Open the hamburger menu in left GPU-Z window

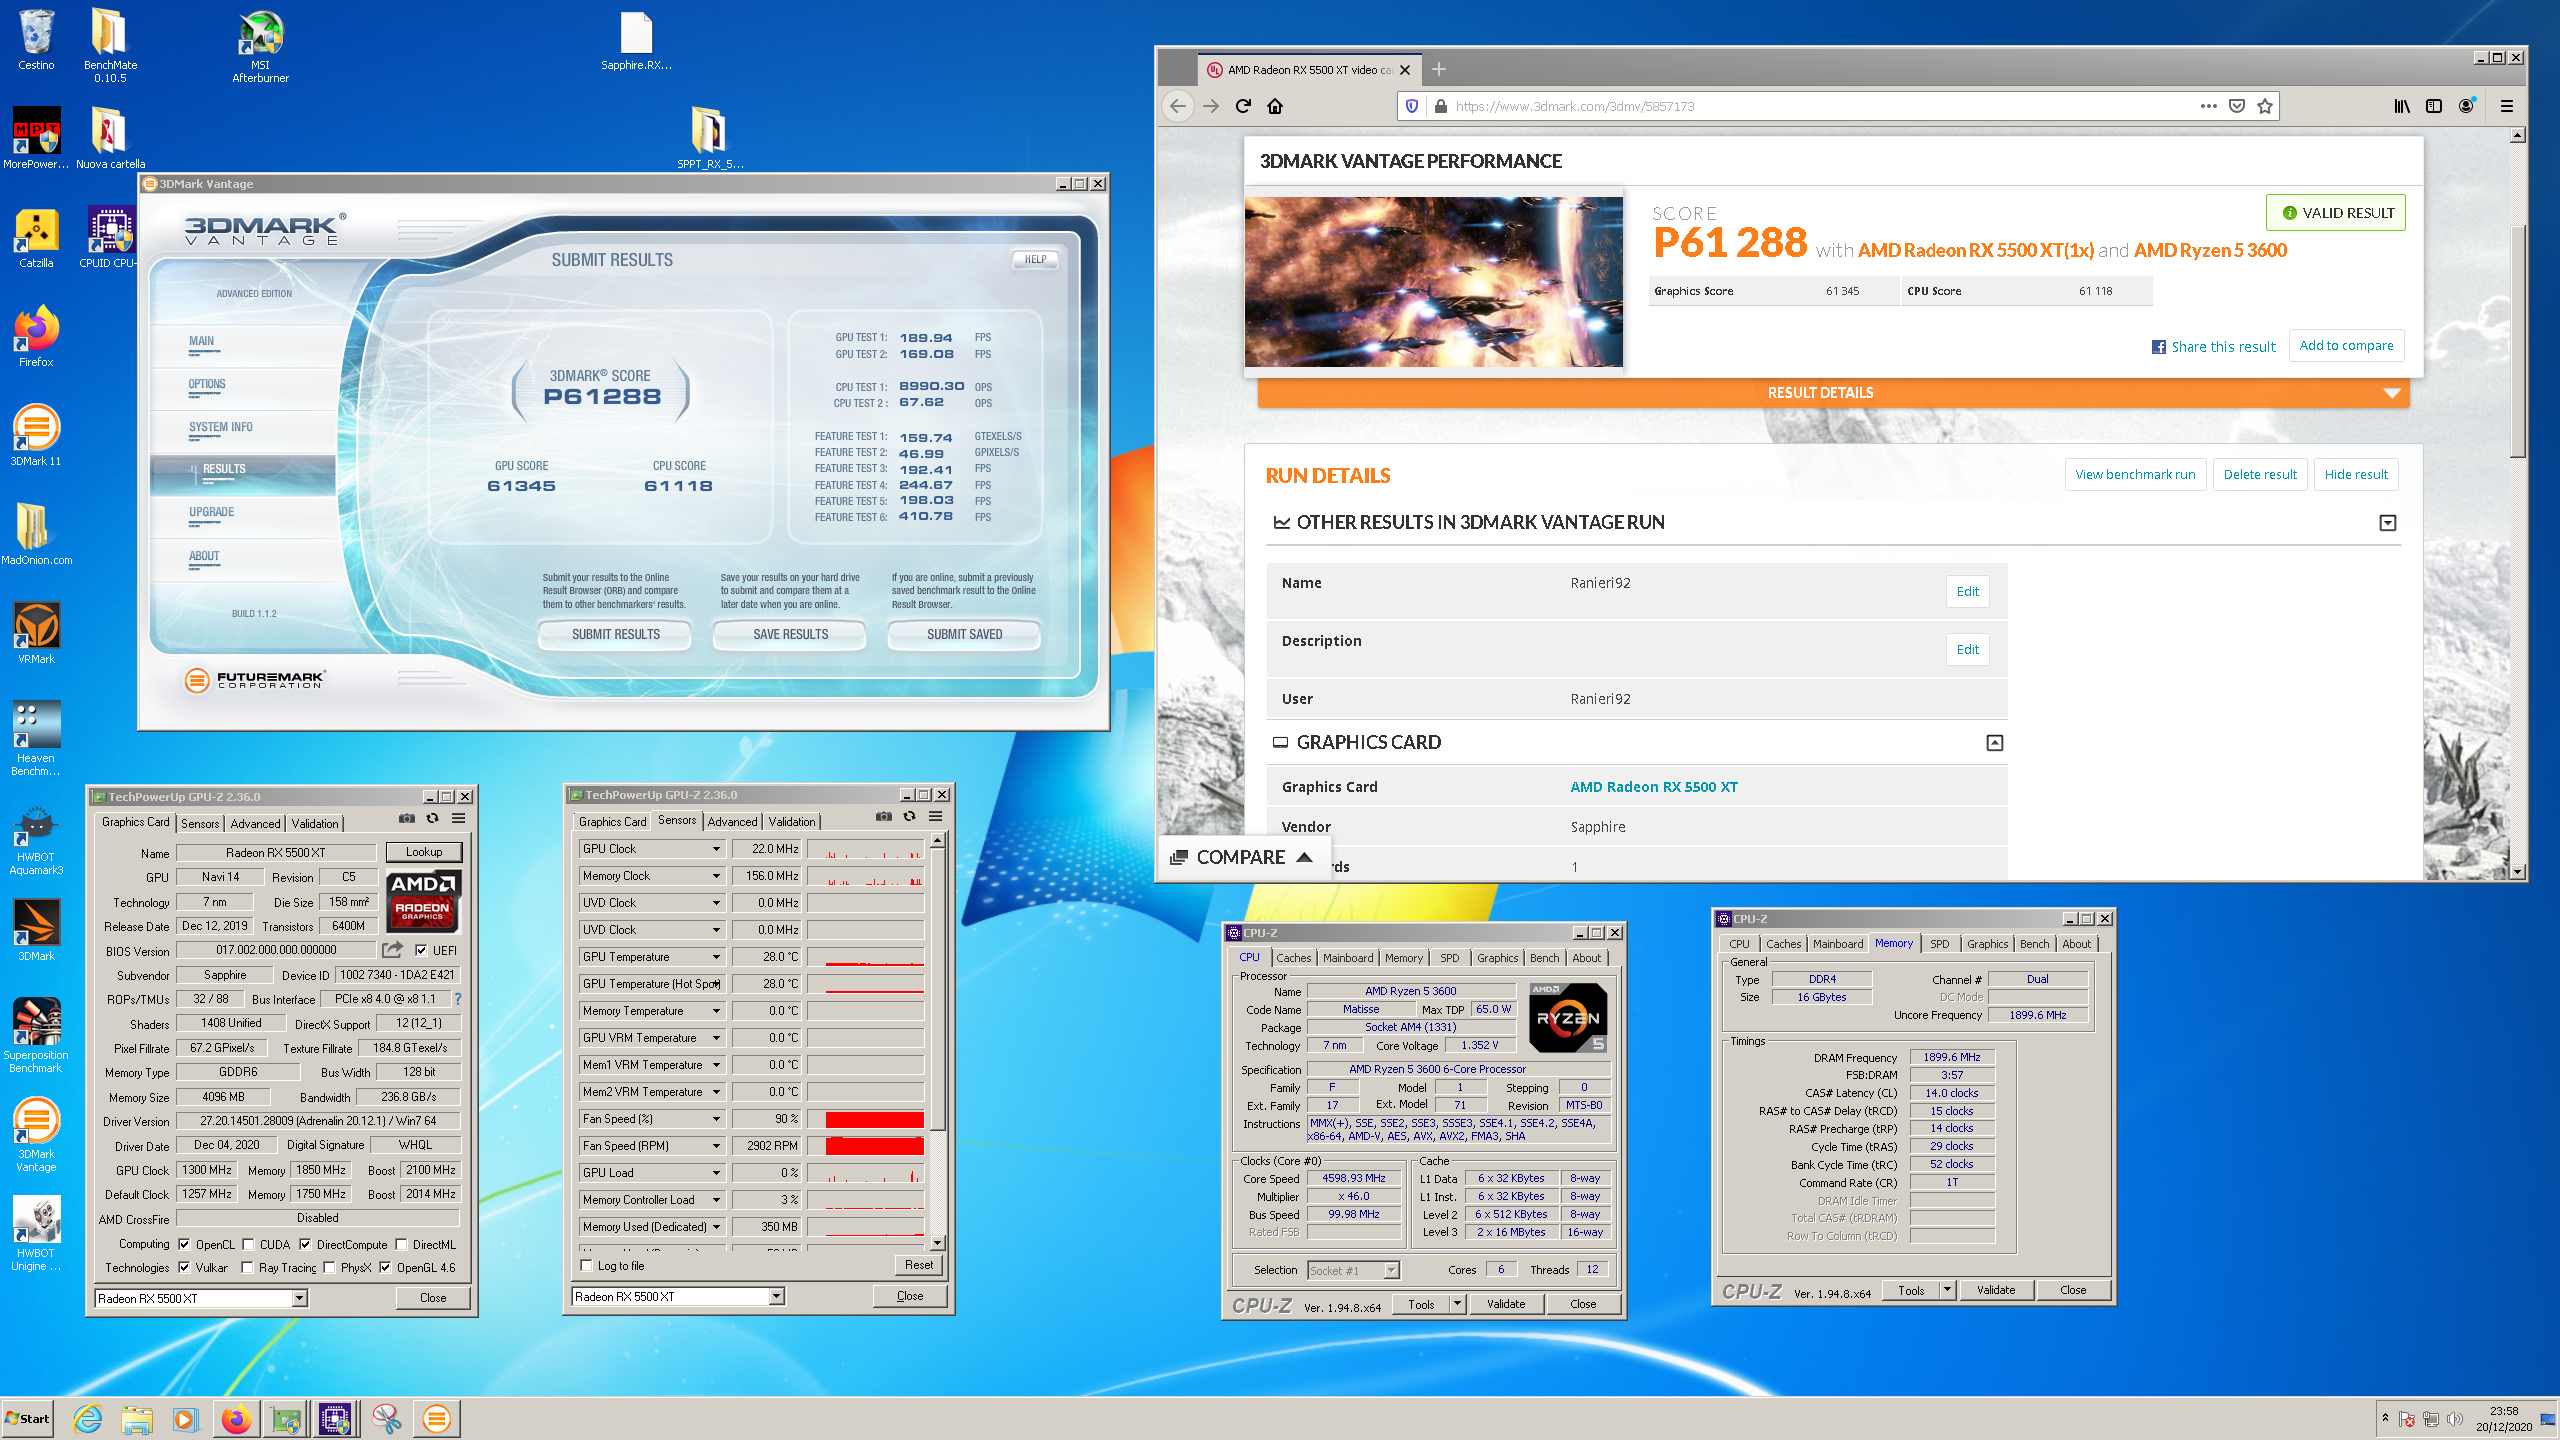(458, 818)
